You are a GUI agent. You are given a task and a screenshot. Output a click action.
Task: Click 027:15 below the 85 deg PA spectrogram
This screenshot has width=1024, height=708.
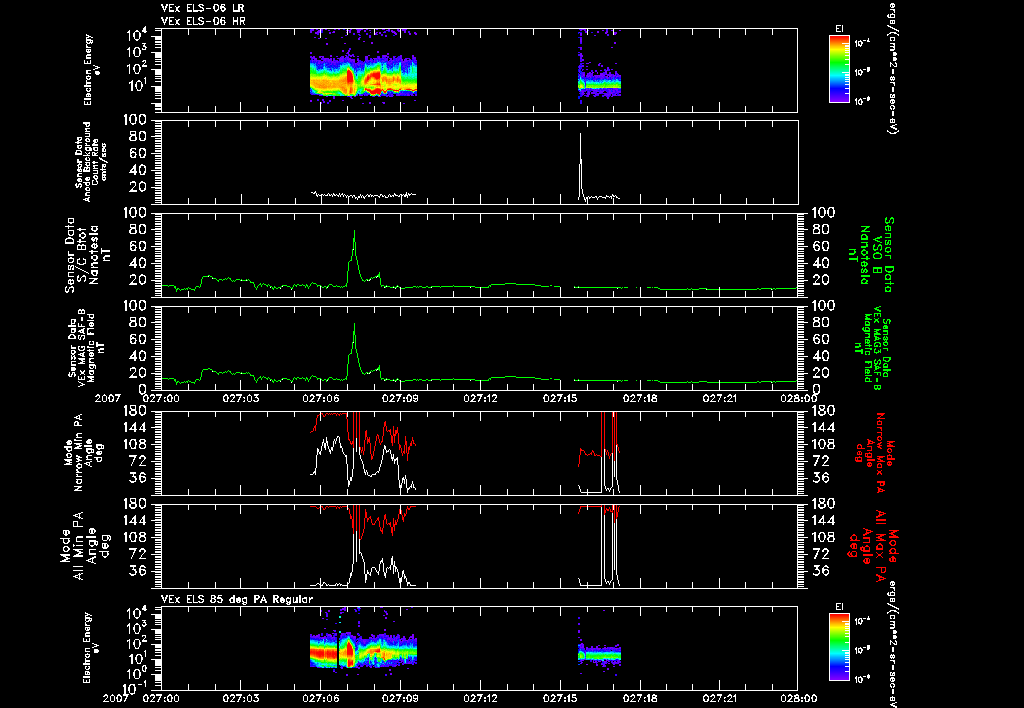tap(560, 698)
